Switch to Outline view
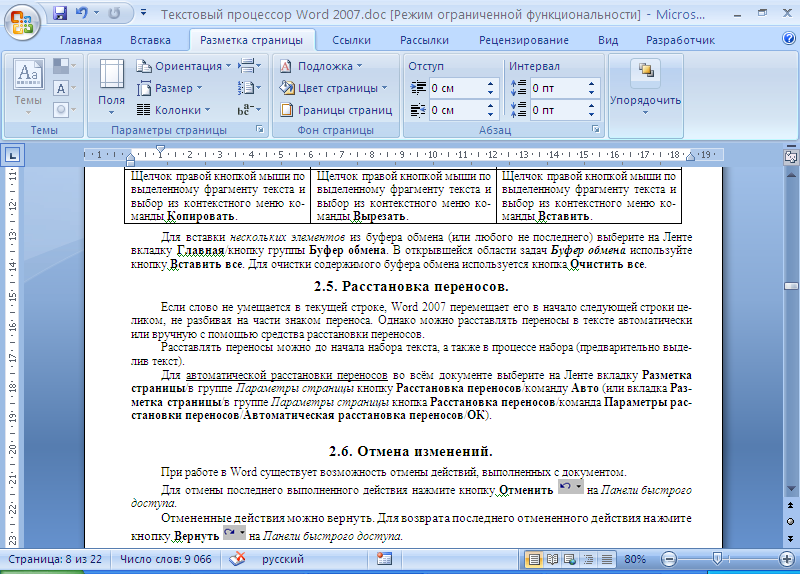 click(x=588, y=560)
